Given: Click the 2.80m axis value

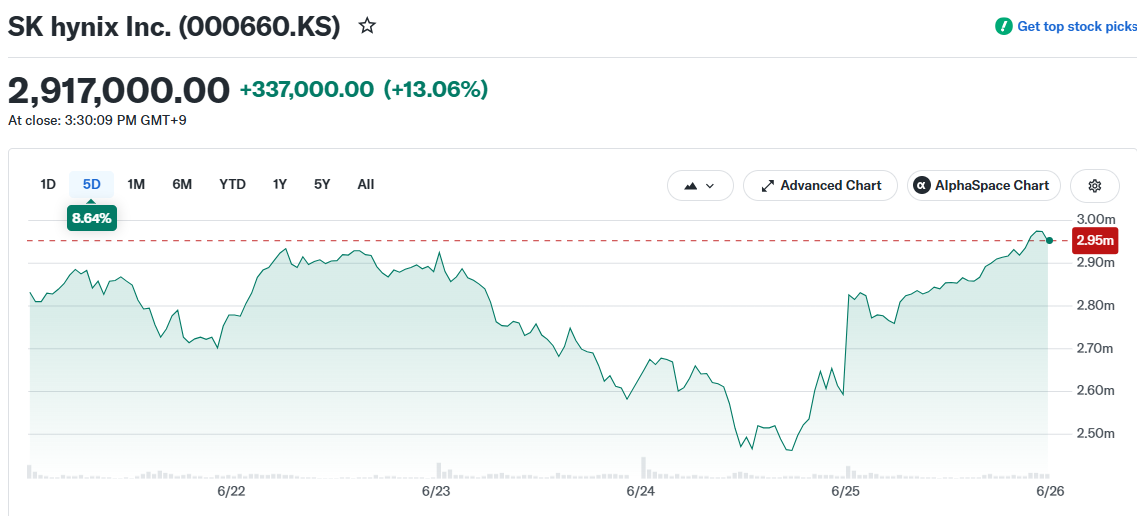Looking at the screenshot, I should coord(1095,305).
